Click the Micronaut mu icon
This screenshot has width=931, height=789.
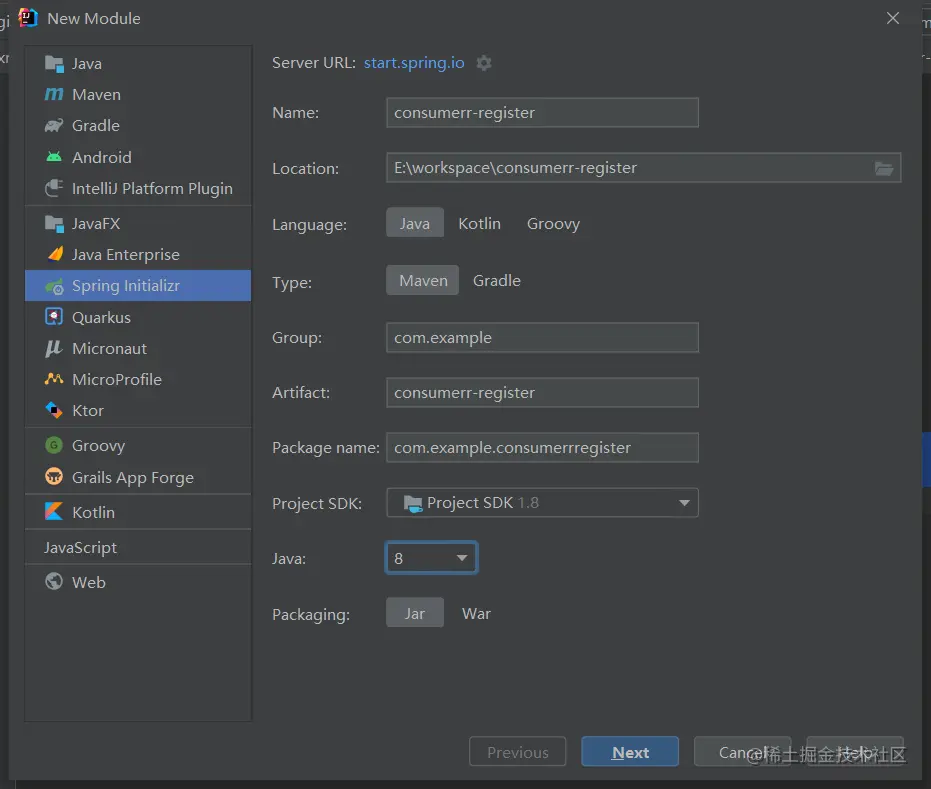point(54,348)
